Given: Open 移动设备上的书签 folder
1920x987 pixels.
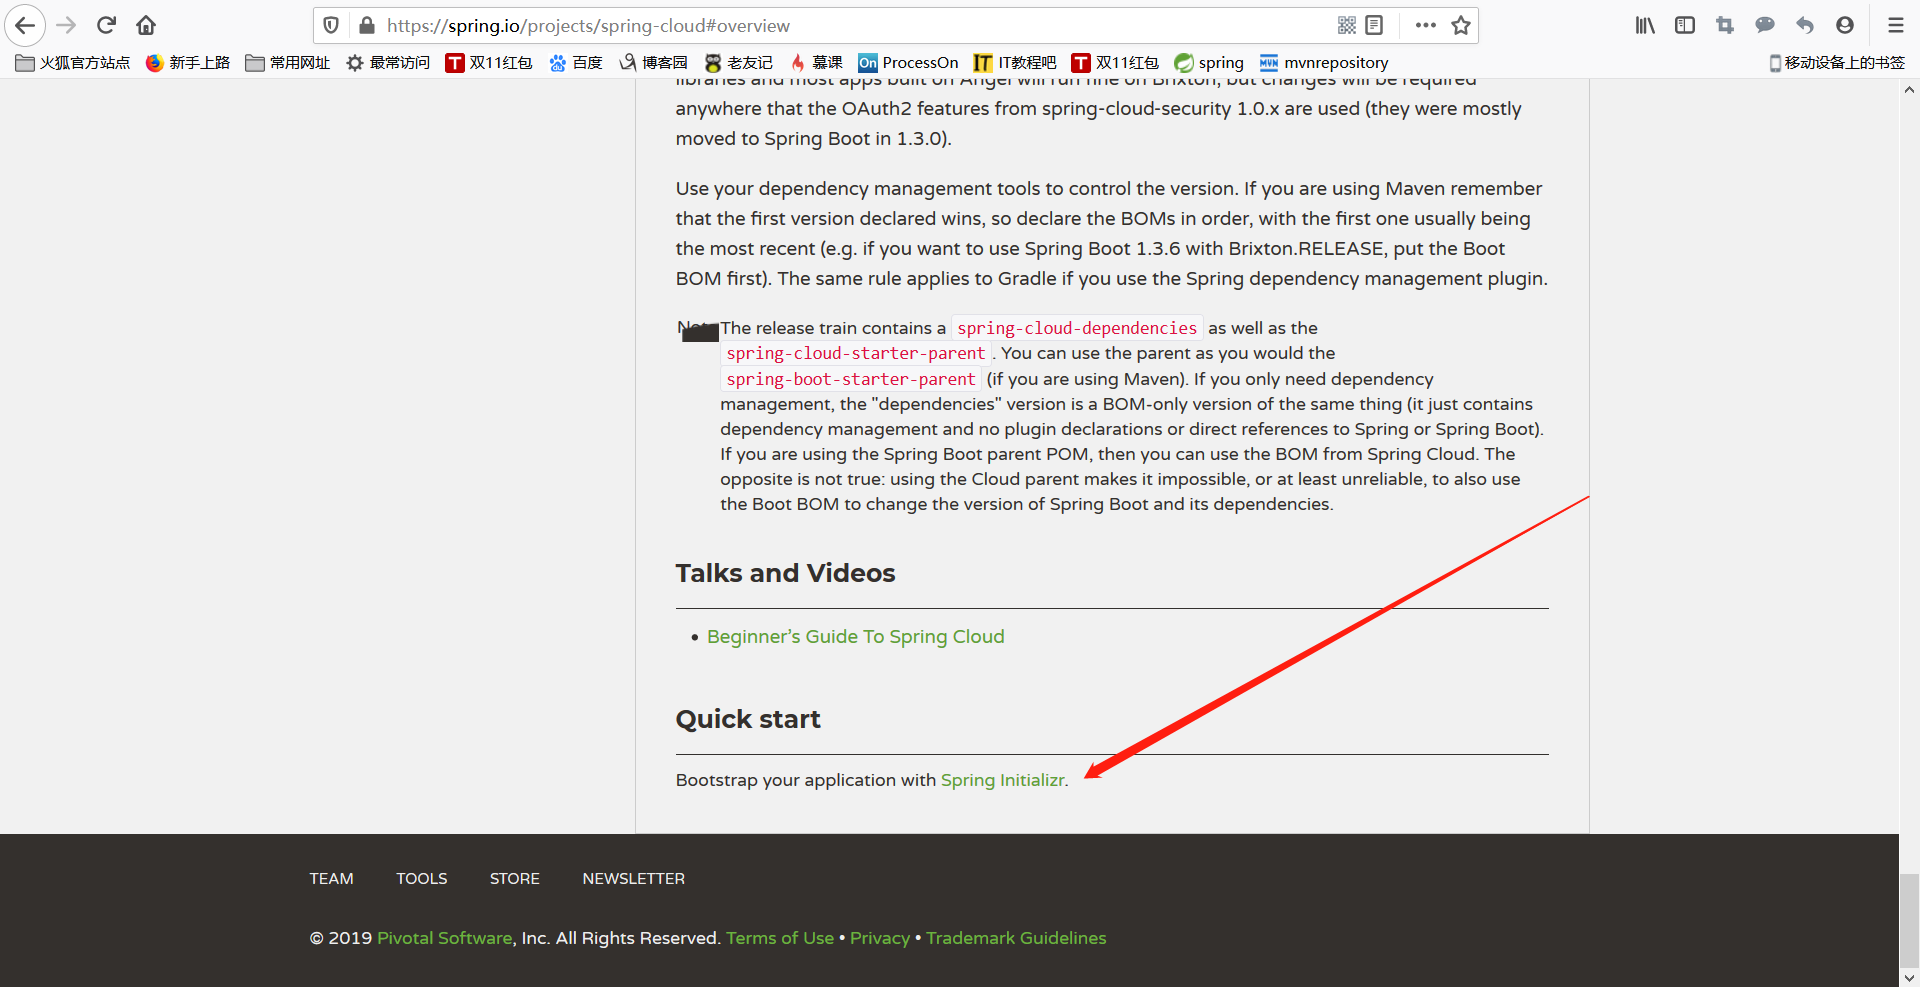Looking at the screenshot, I should coord(1837,63).
